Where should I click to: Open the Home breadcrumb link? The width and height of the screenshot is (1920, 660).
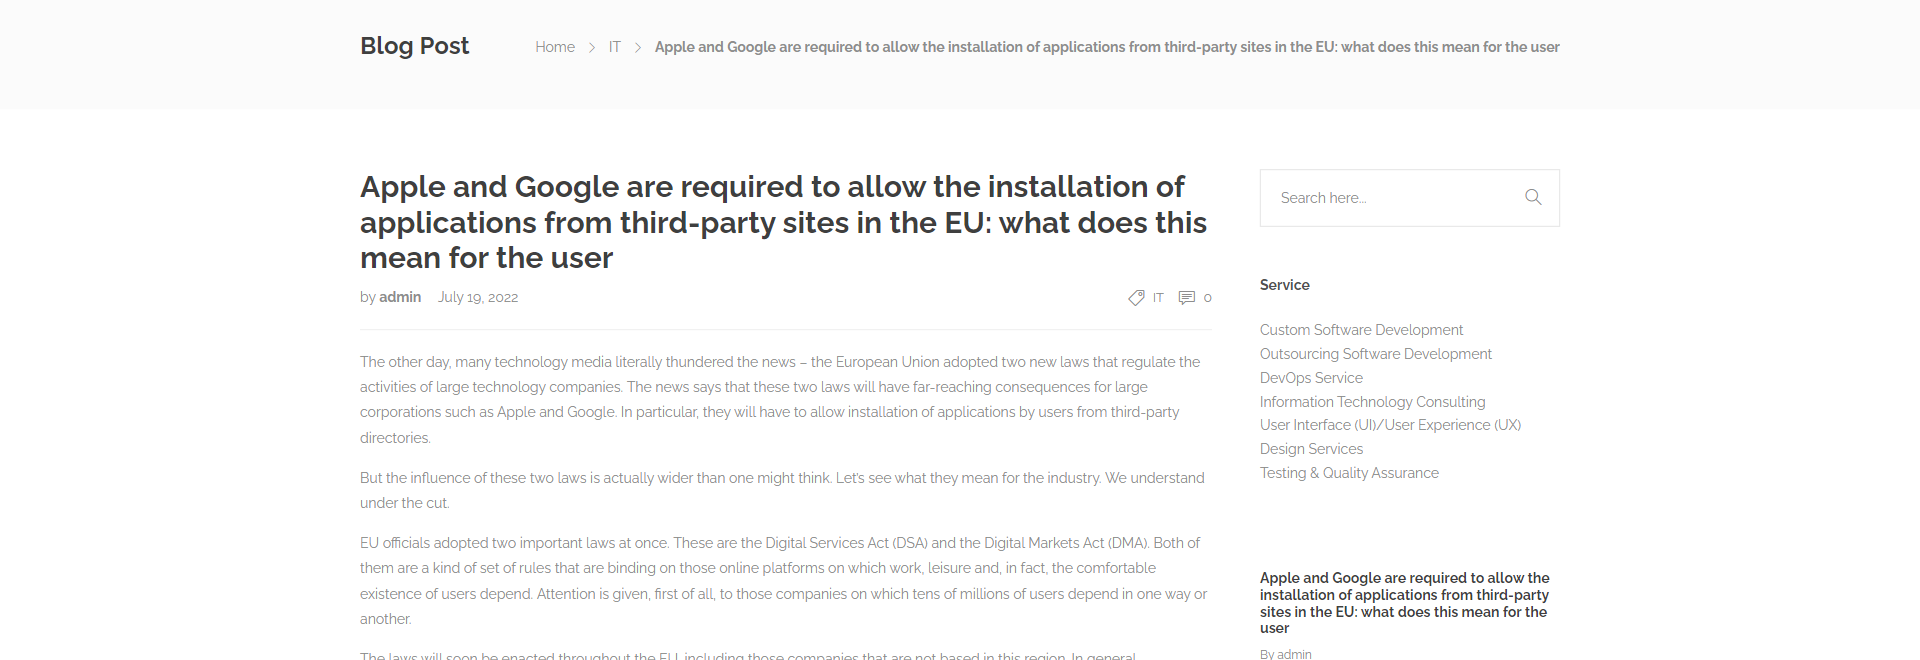click(x=555, y=47)
